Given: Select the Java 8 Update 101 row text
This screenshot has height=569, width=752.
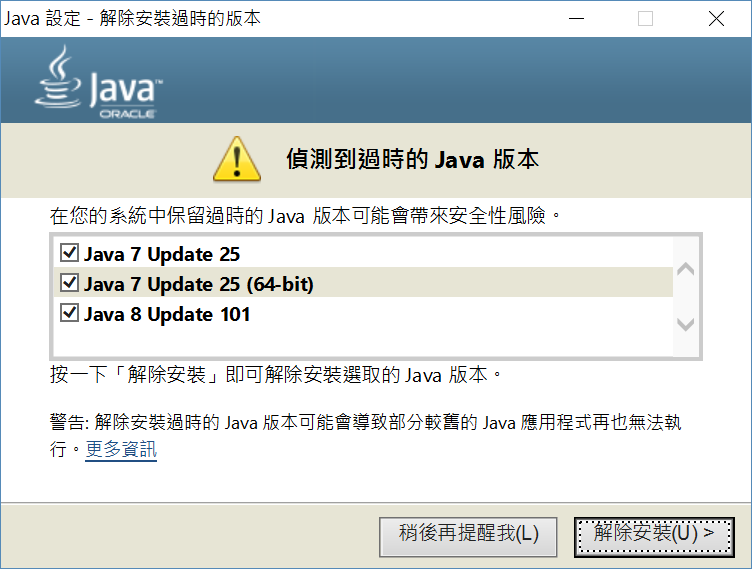Looking at the screenshot, I should tap(167, 315).
